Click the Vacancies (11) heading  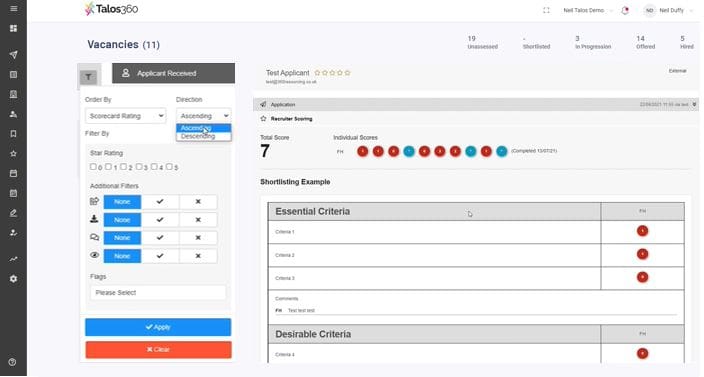click(123, 44)
